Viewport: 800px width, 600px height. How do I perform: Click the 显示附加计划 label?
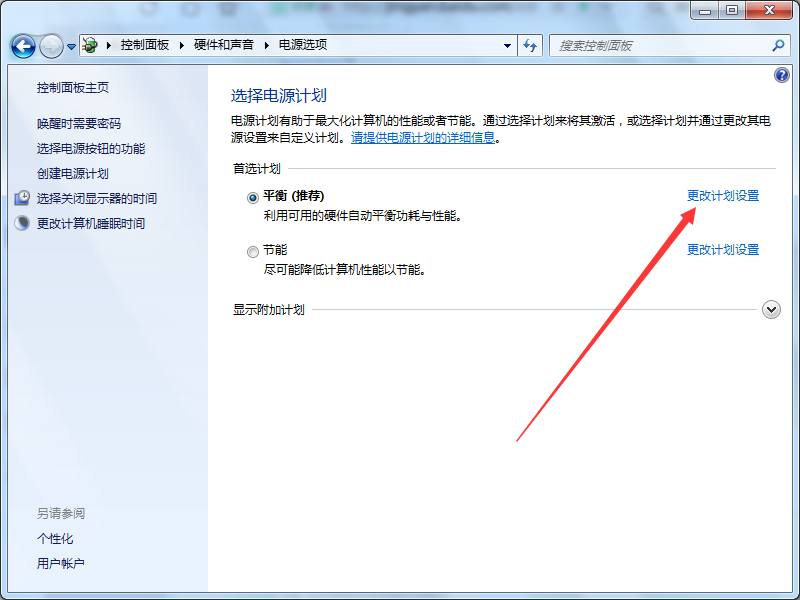point(269,310)
